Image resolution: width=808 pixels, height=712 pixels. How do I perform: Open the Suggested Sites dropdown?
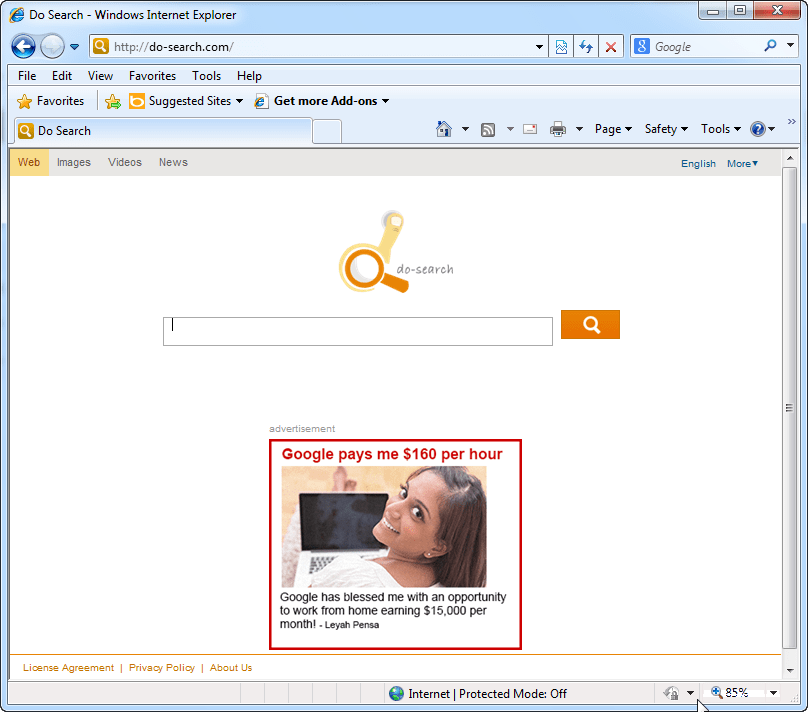coord(186,101)
